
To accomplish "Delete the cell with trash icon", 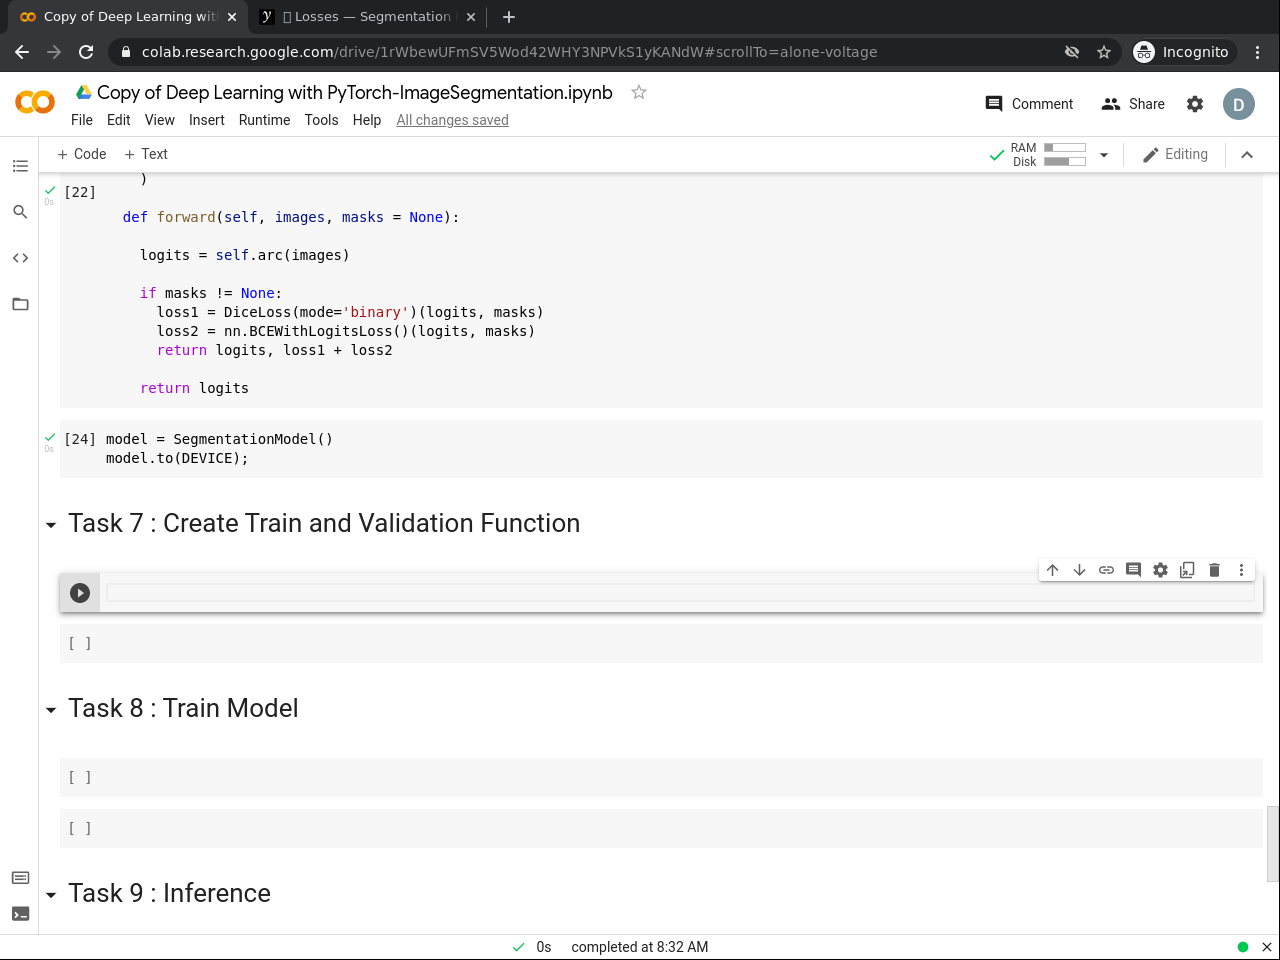I will [x=1214, y=570].
